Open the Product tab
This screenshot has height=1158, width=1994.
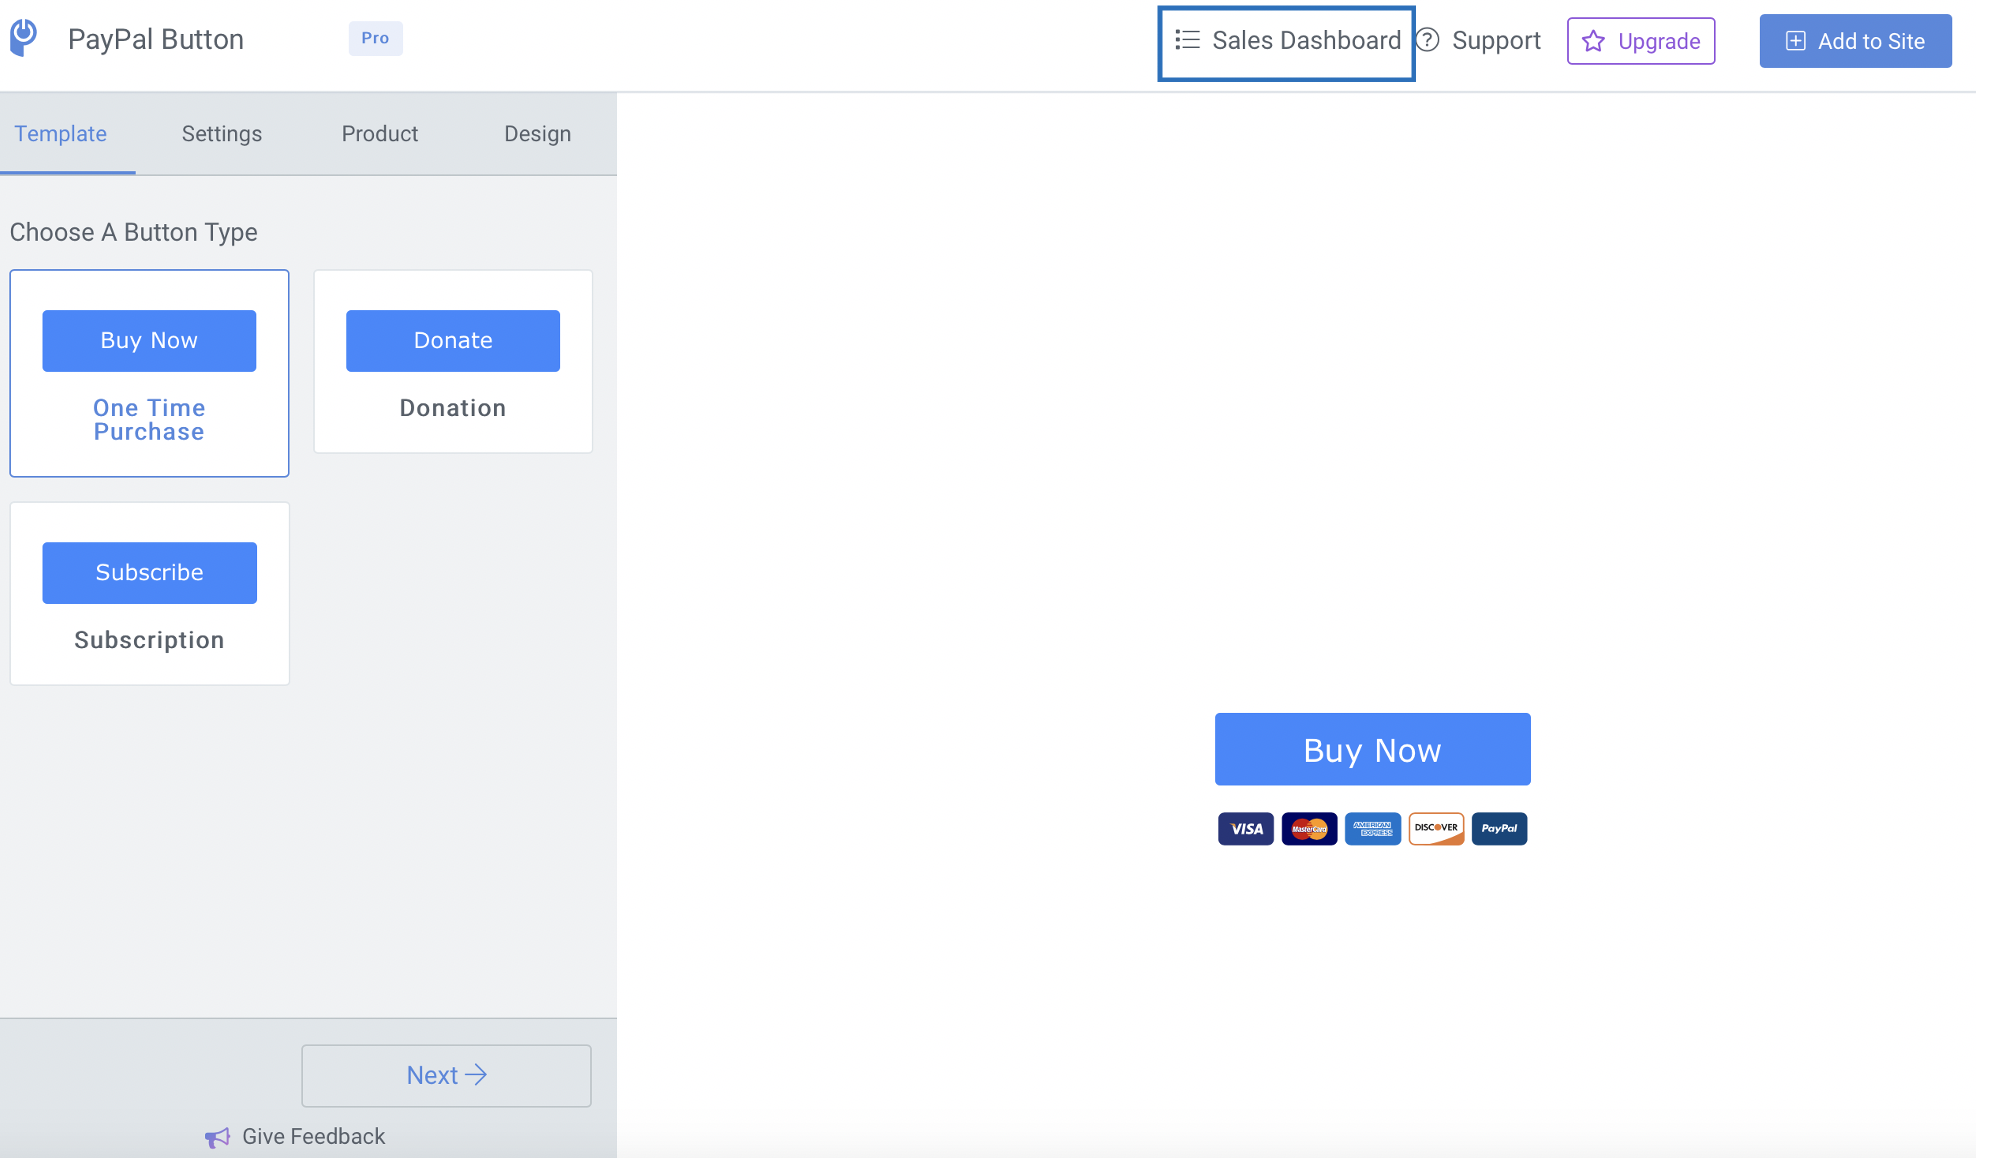(x=380, y=134)
